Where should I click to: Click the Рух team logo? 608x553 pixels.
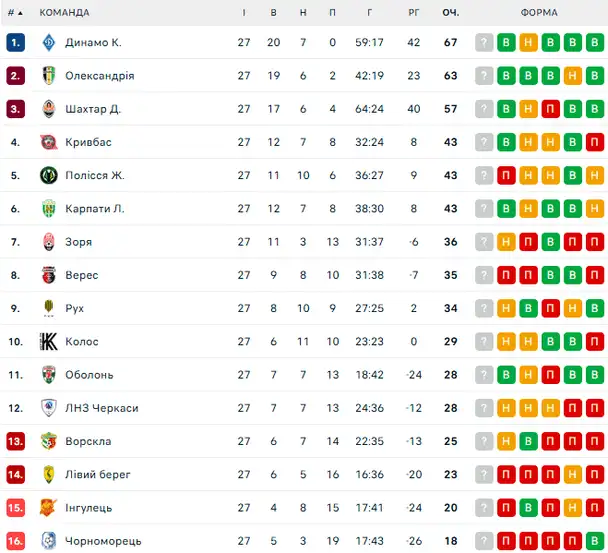(x=49, y=308)
